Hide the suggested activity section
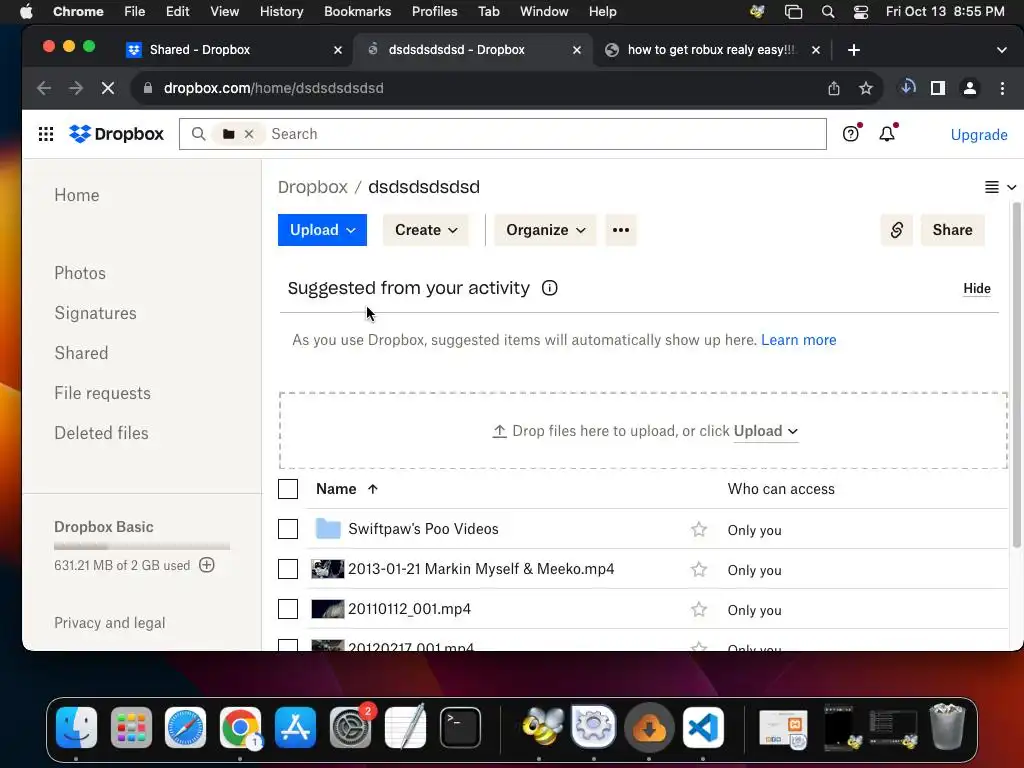 976,289
